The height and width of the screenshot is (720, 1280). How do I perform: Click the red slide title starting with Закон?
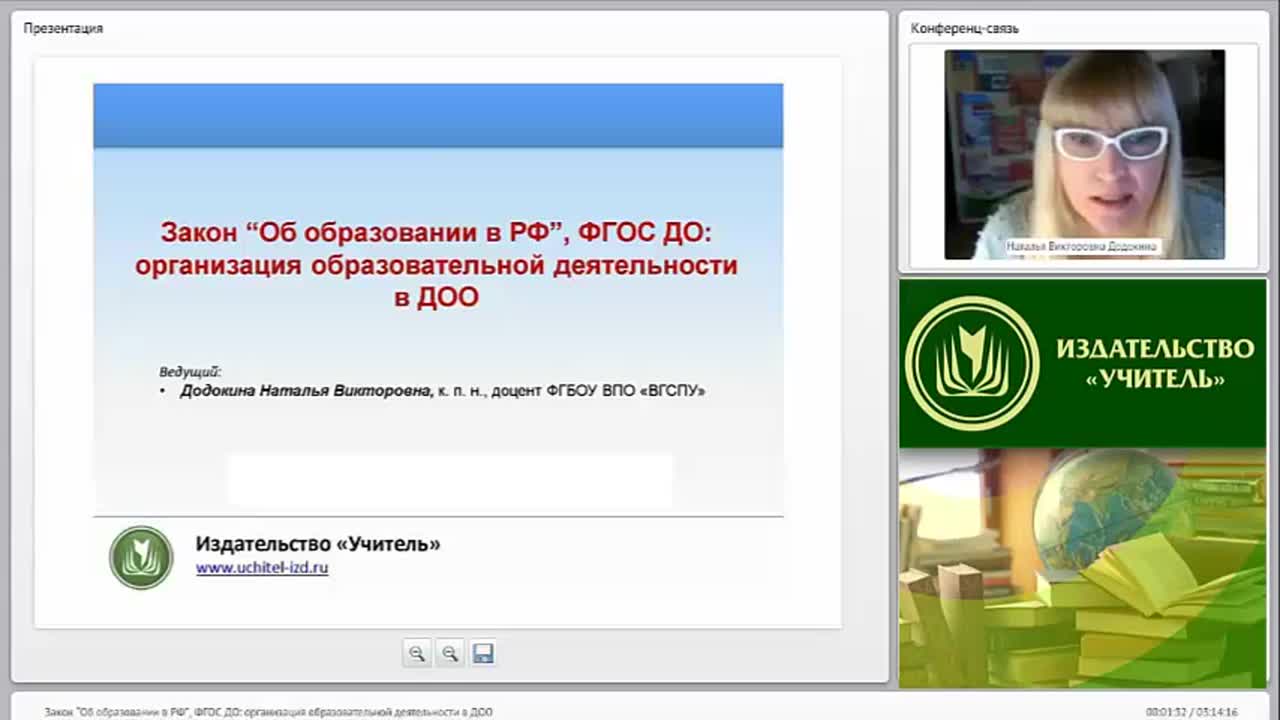[x=437, y=265]
